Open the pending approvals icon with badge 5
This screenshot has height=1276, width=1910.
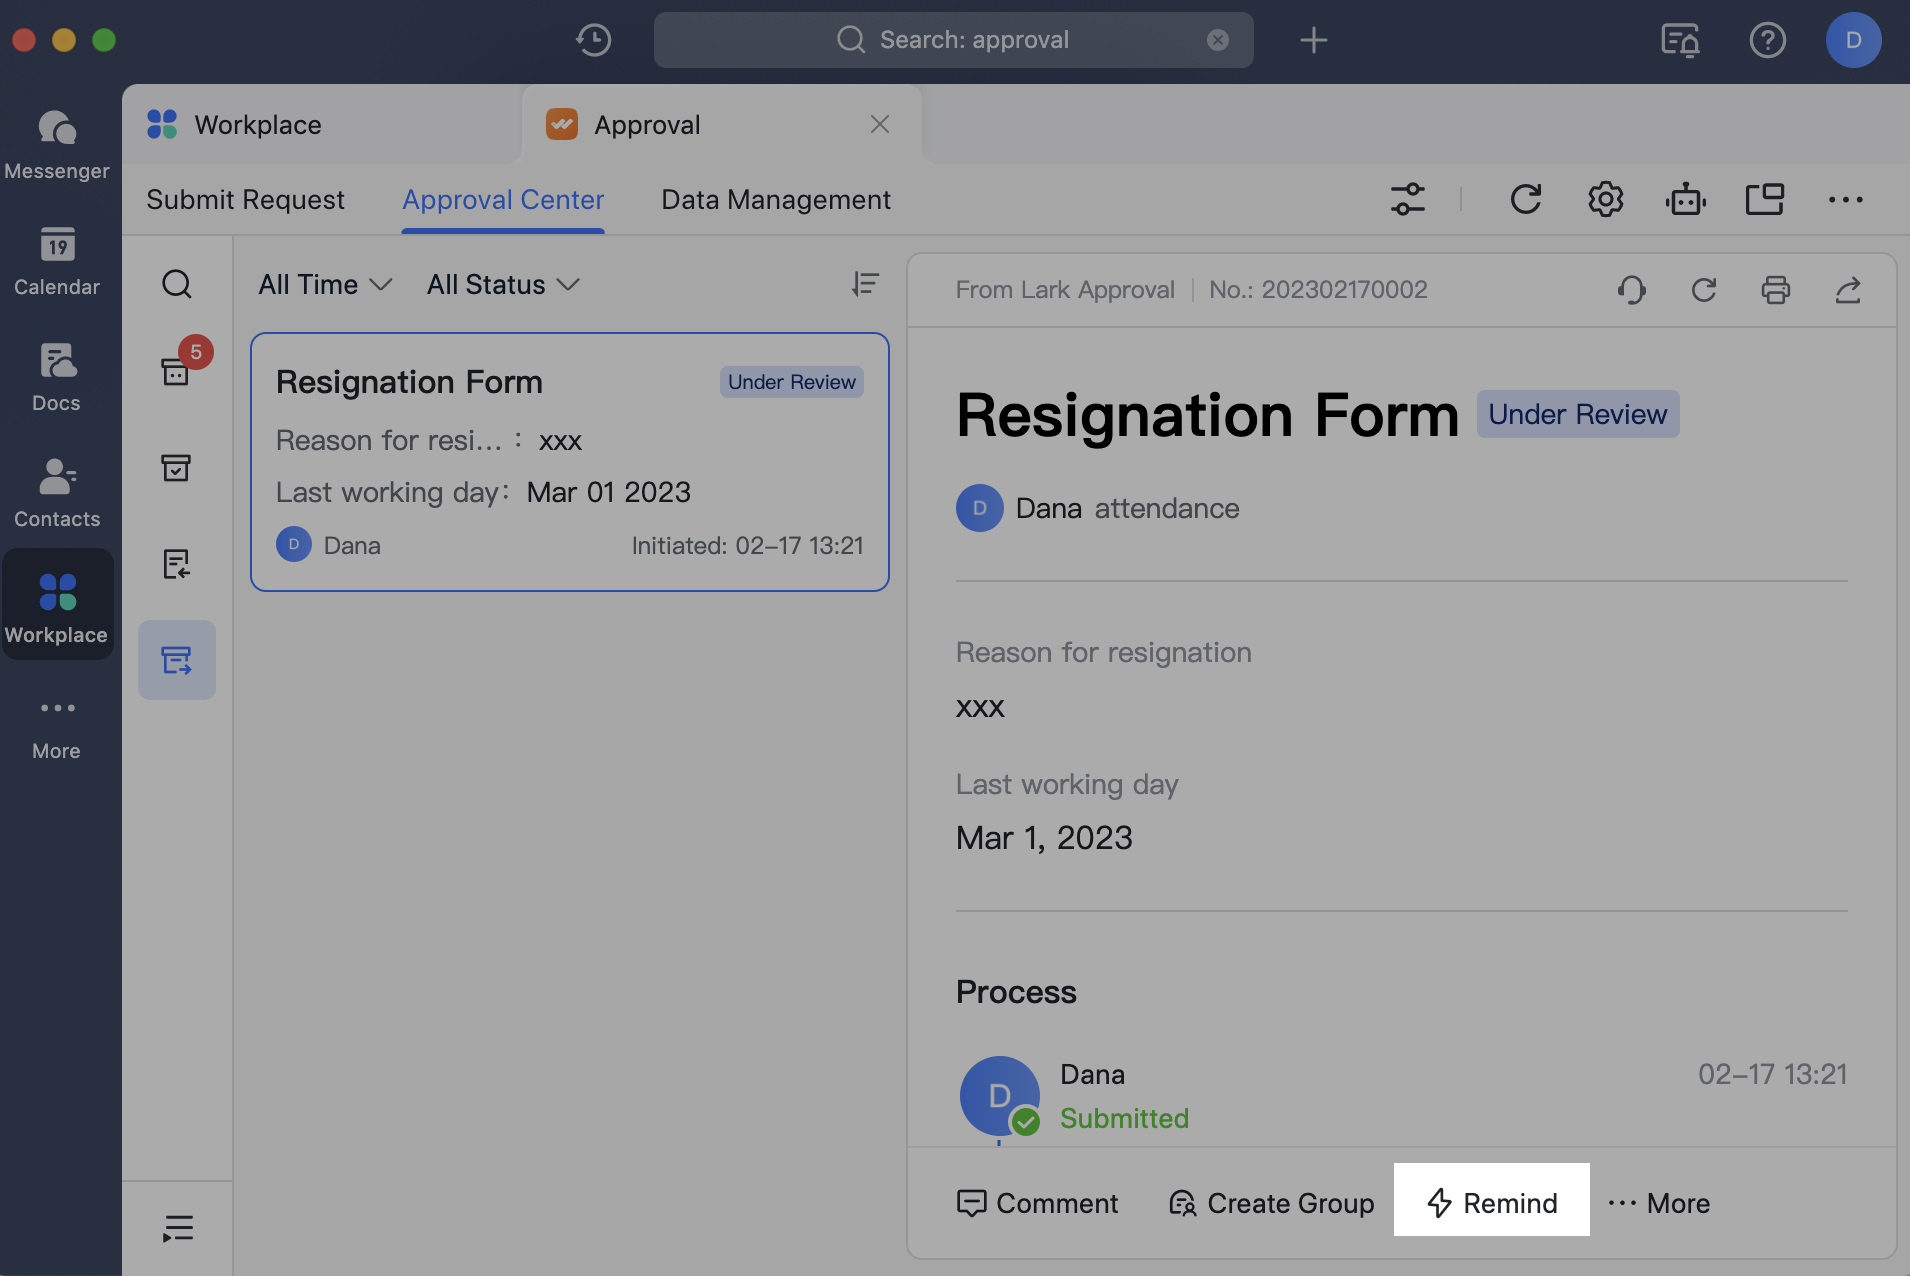pos(177,371)
